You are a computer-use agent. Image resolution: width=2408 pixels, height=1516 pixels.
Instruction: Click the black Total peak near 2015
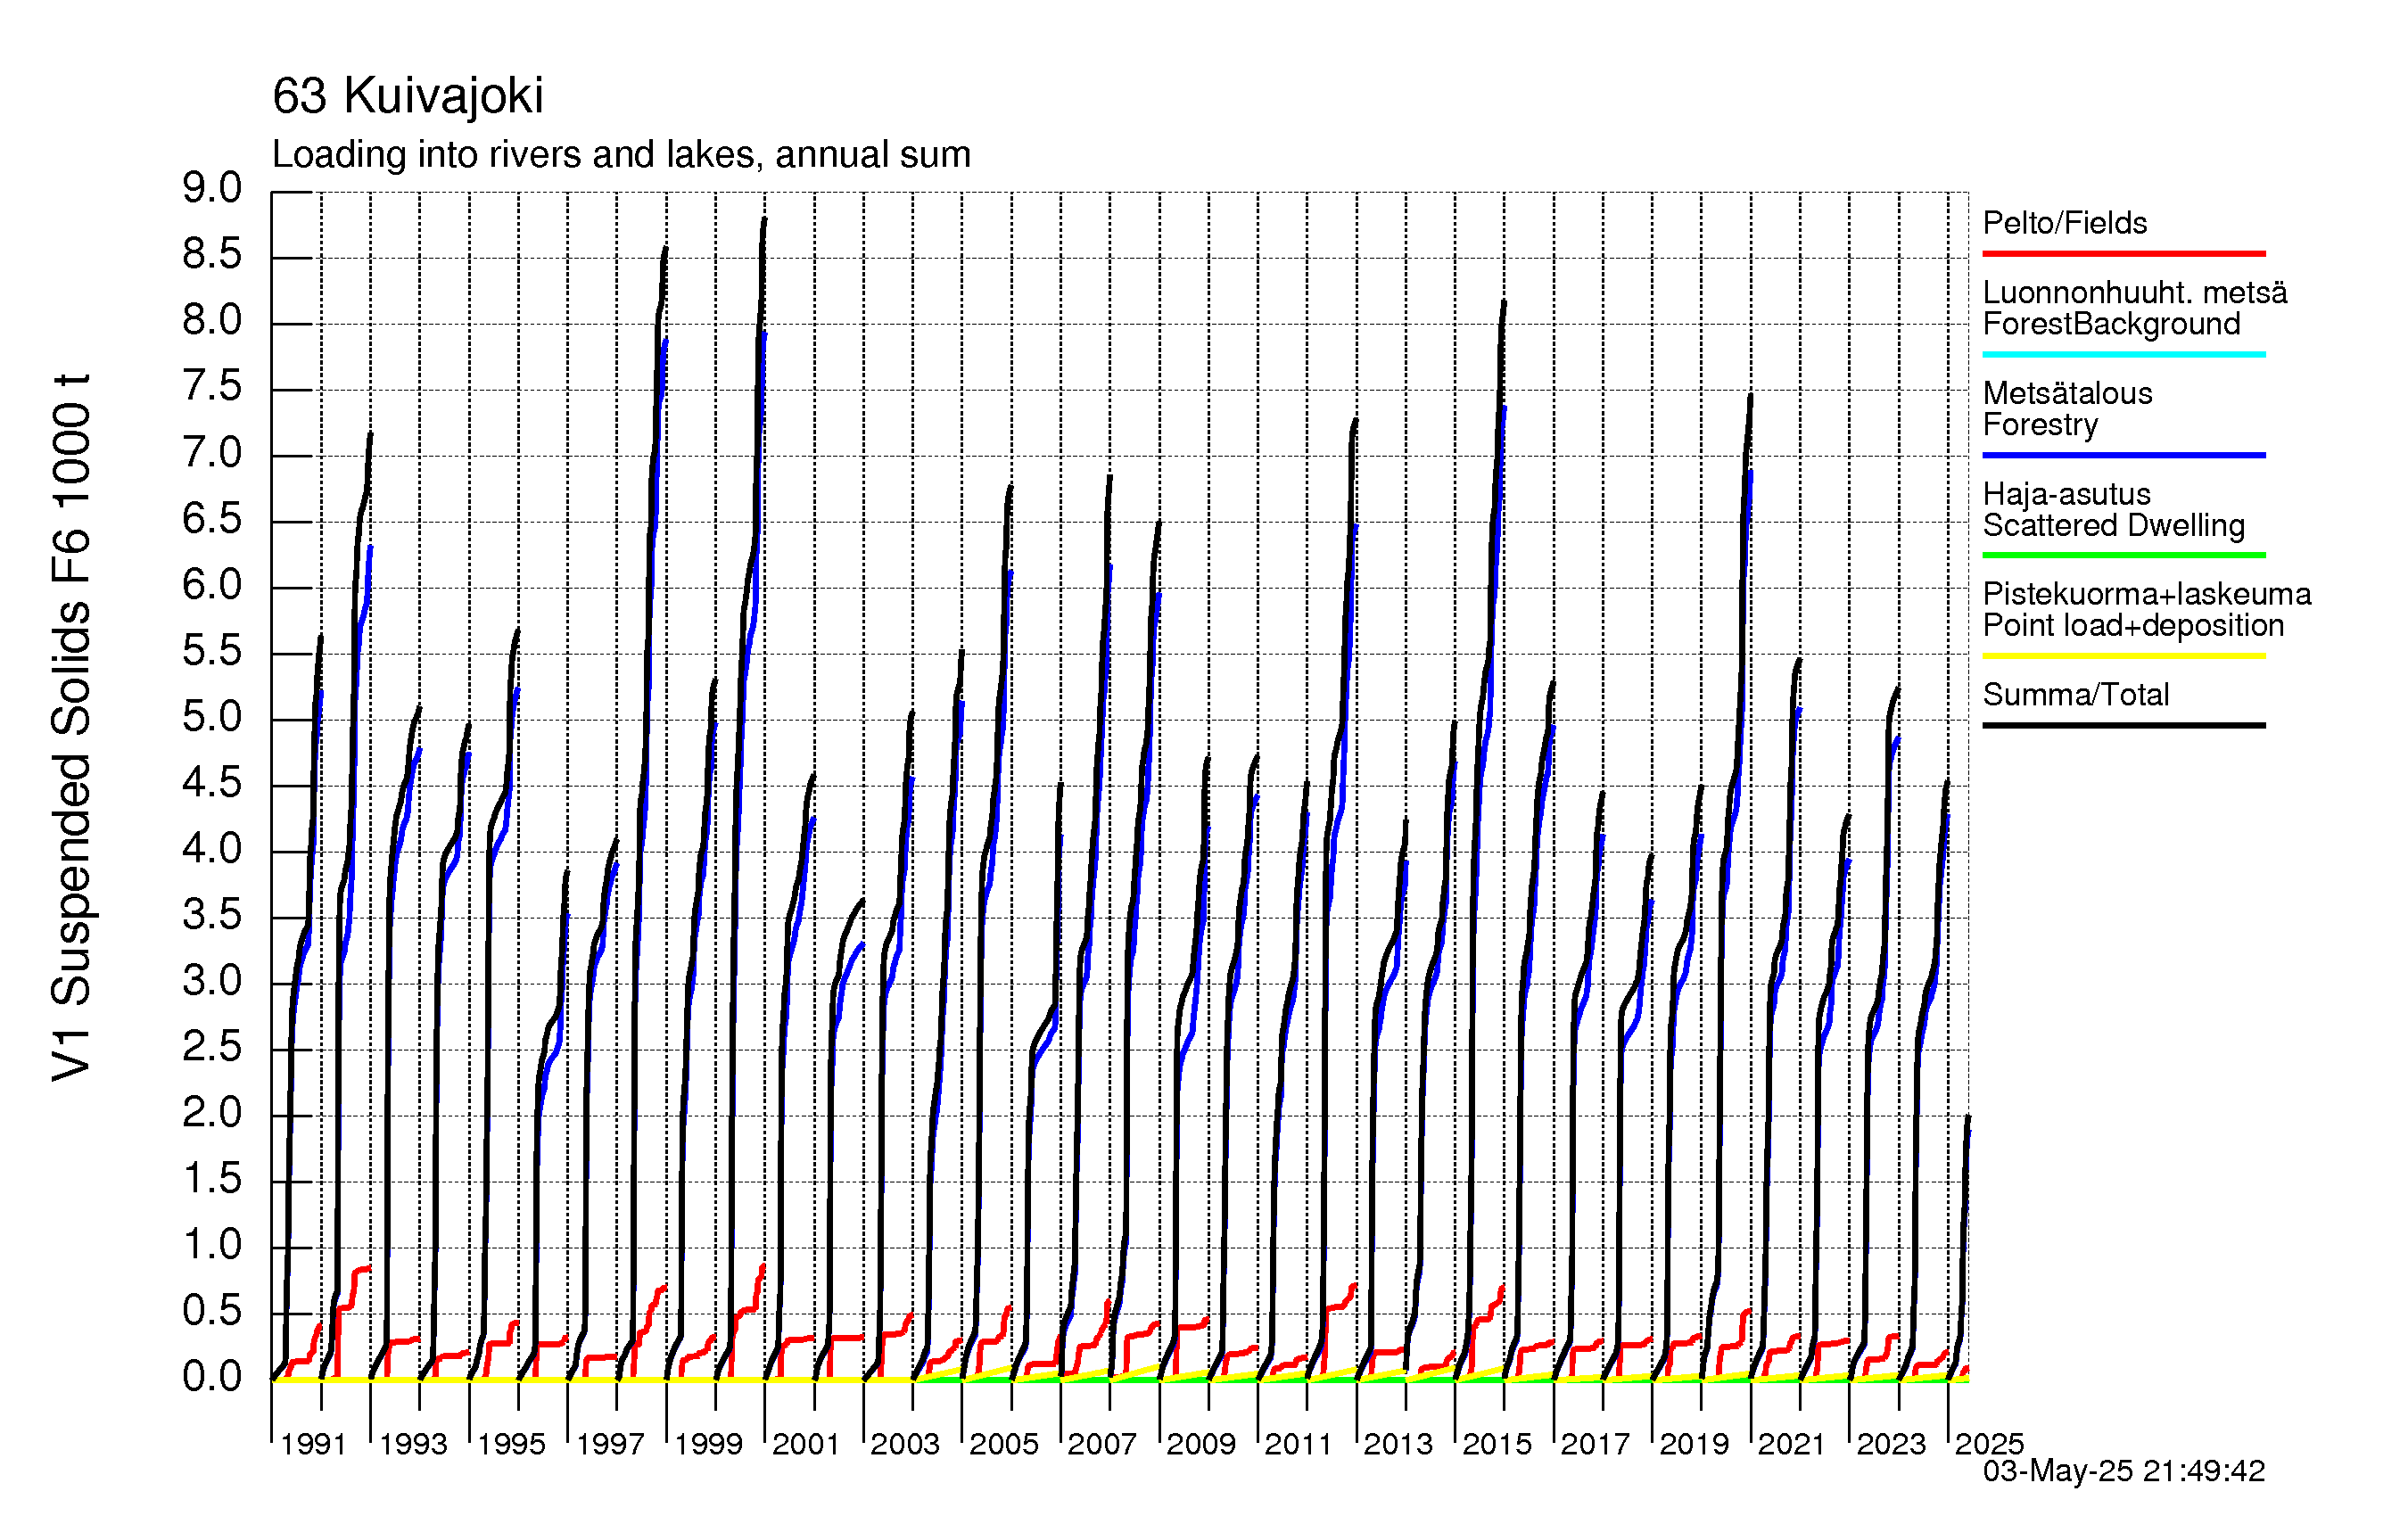pyautogui.click(x=1504, y=302)
